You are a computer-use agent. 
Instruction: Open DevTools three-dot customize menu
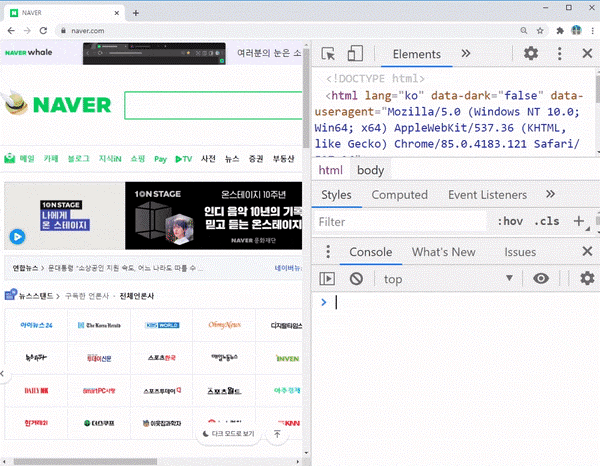coord(559,53)
